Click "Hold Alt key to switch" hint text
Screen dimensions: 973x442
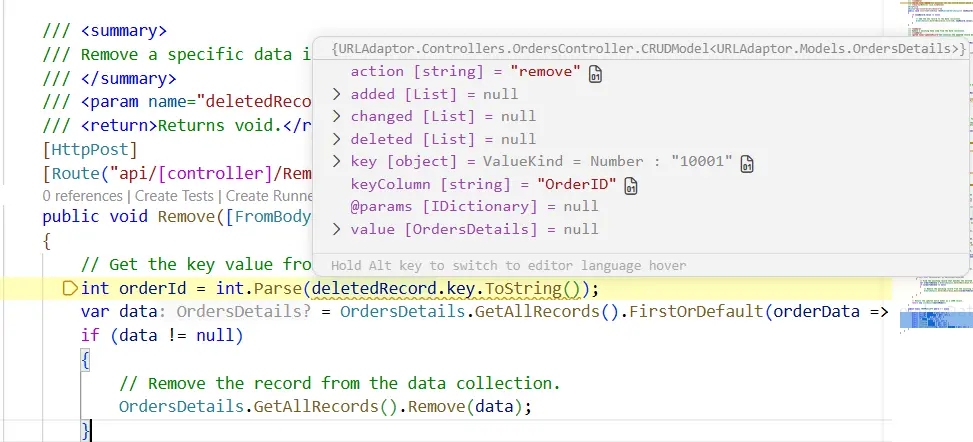(x=508, y=266)
